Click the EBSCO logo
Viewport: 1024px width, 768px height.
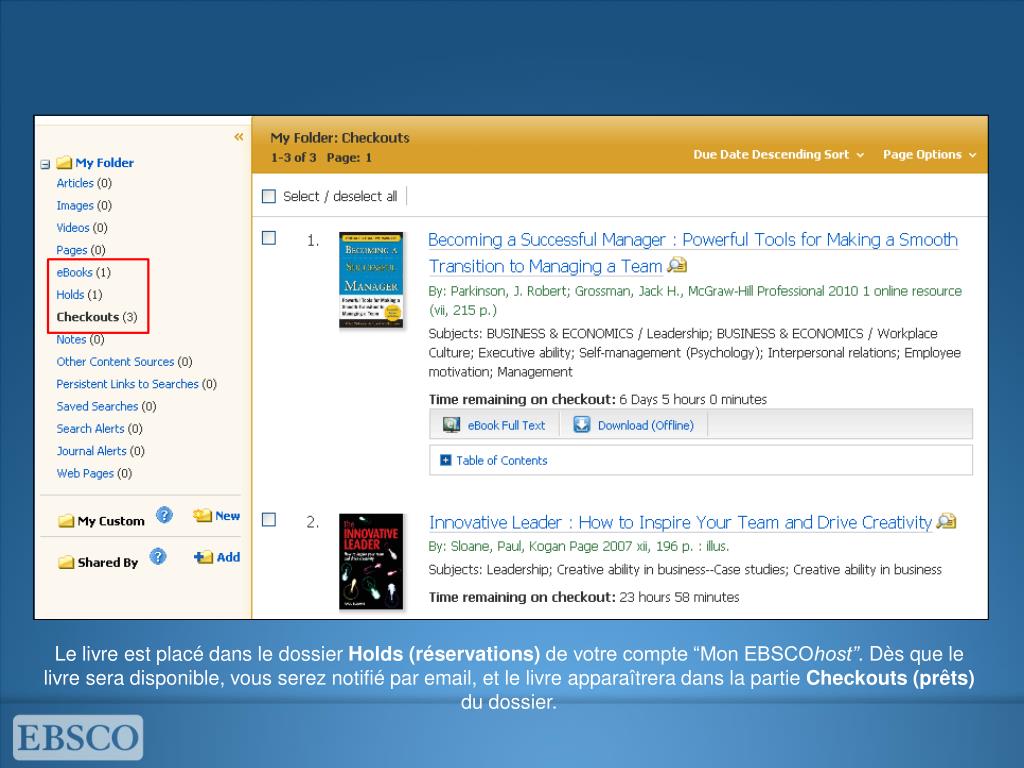pos(78,737)
